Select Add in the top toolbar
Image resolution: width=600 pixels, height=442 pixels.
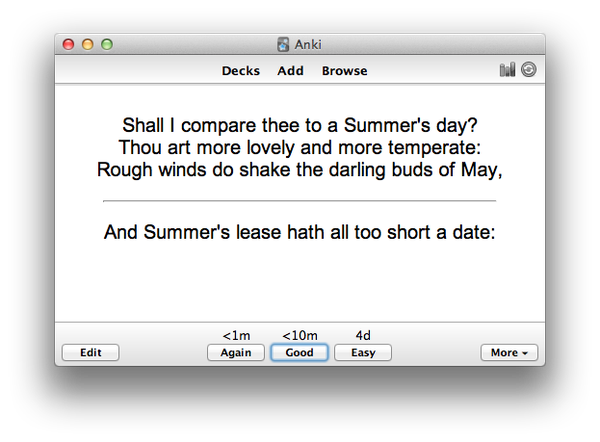[290, 71]
